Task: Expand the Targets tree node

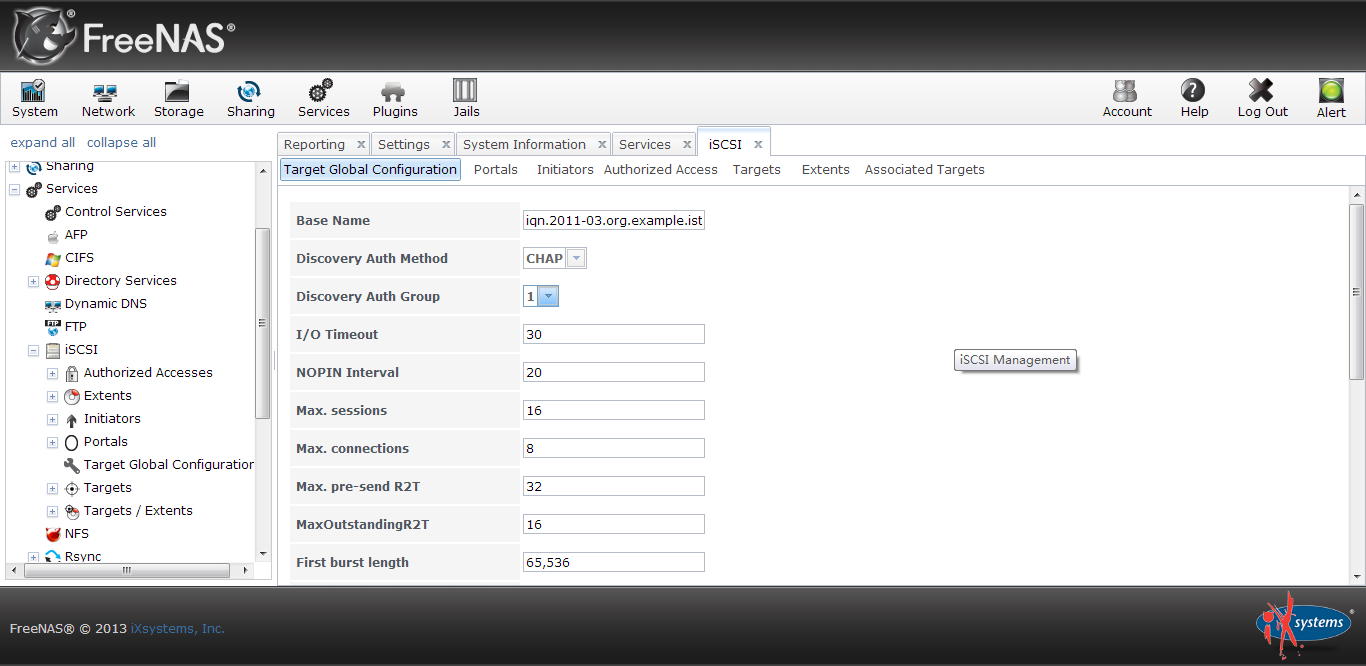Action: pyautogui.click(x=53, y=488)
